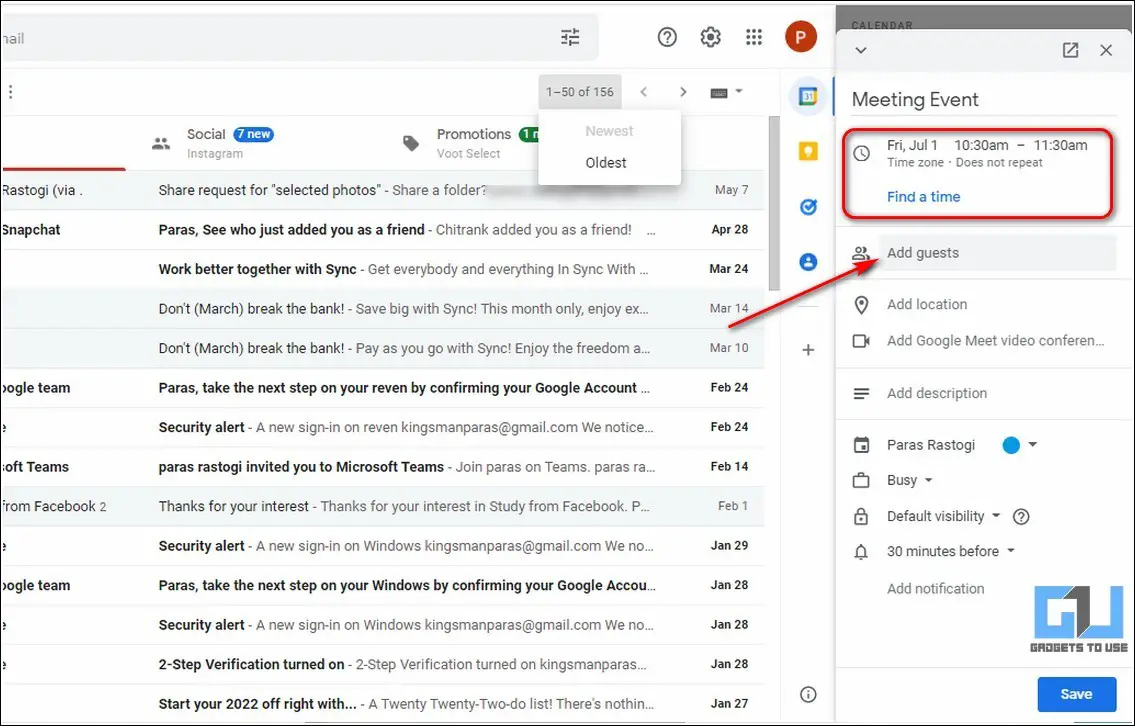
Task: Expand the Default visibility dropdown
Action: [x=943, y=516]
